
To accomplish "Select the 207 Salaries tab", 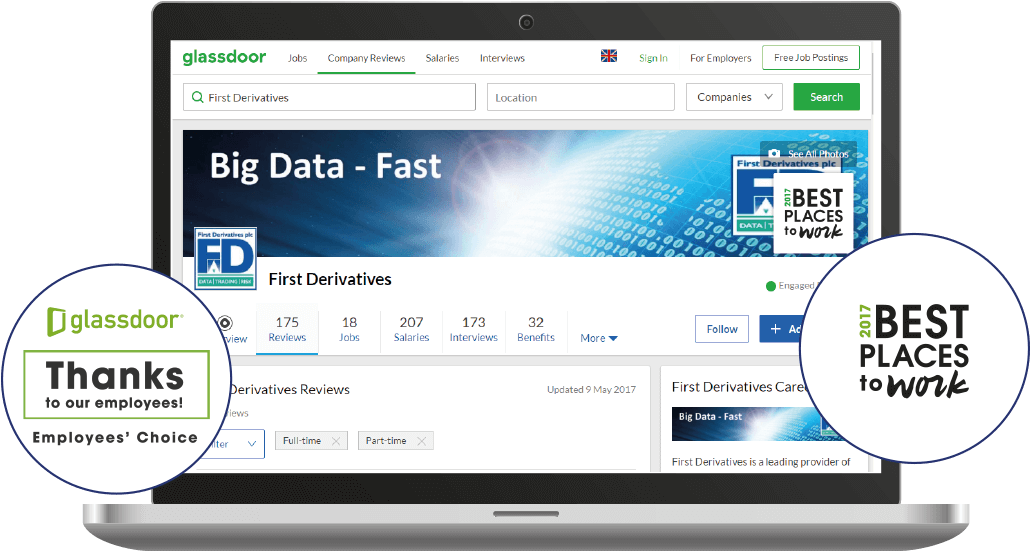I will (x=411, y=329).
